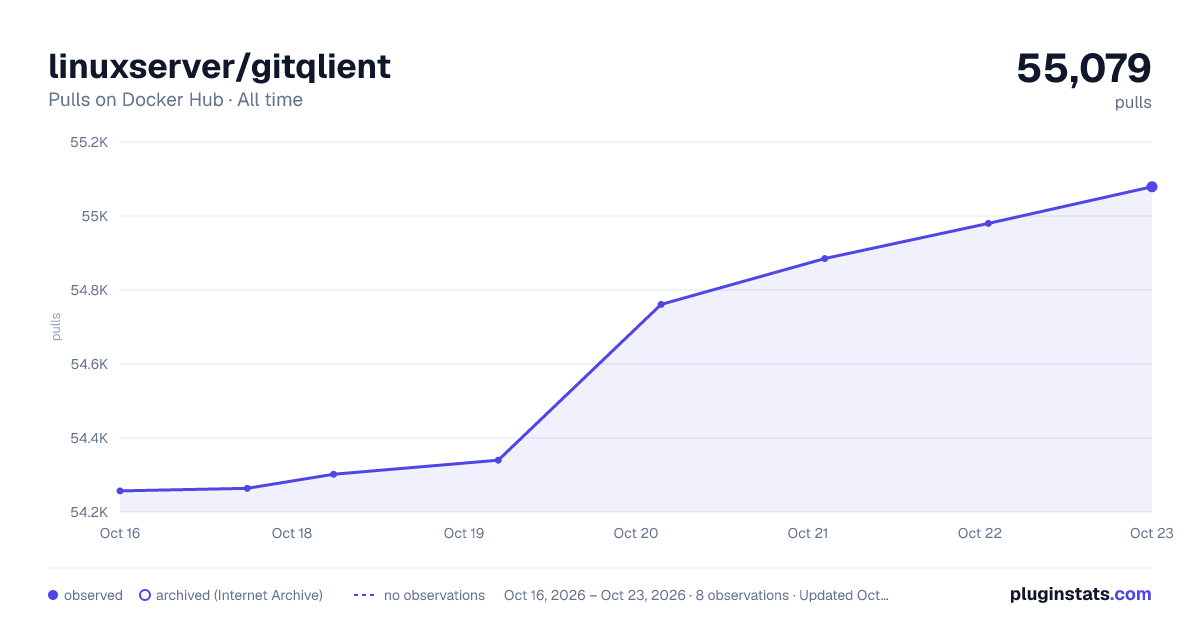Click the Oct 16 x-axis label
The width and height of the screenshot is (1200, 630).
[x=120, y=533]
